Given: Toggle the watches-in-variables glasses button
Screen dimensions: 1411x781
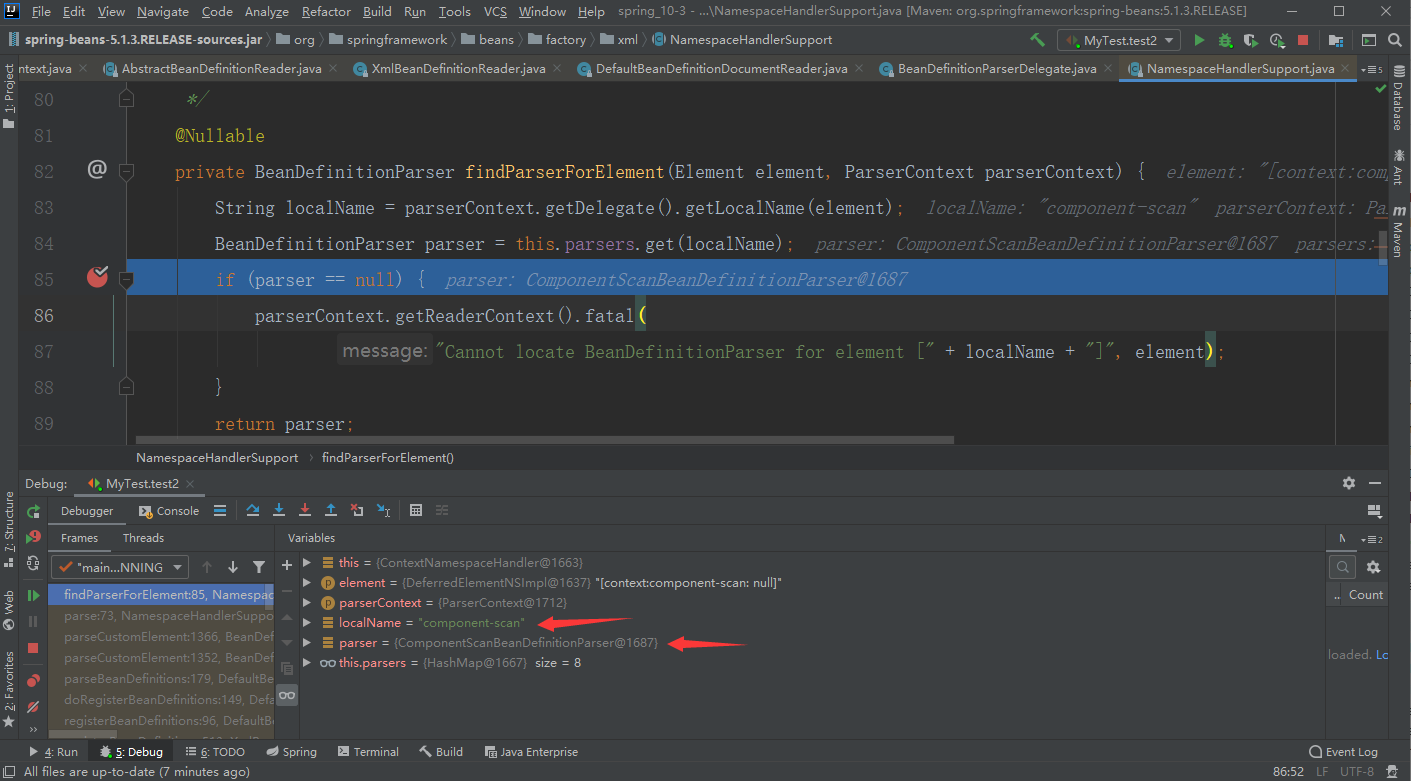Looking at the screenshot, I should 287,695.
